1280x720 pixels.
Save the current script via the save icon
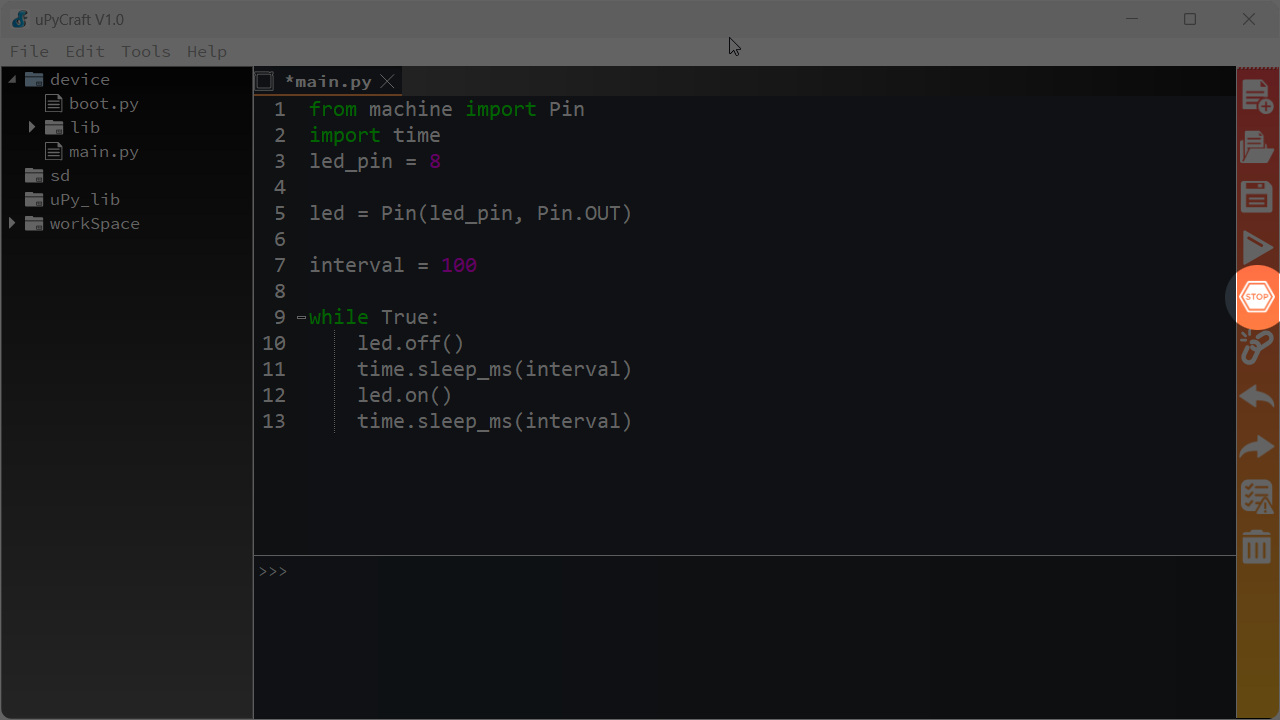(1257, 196)
